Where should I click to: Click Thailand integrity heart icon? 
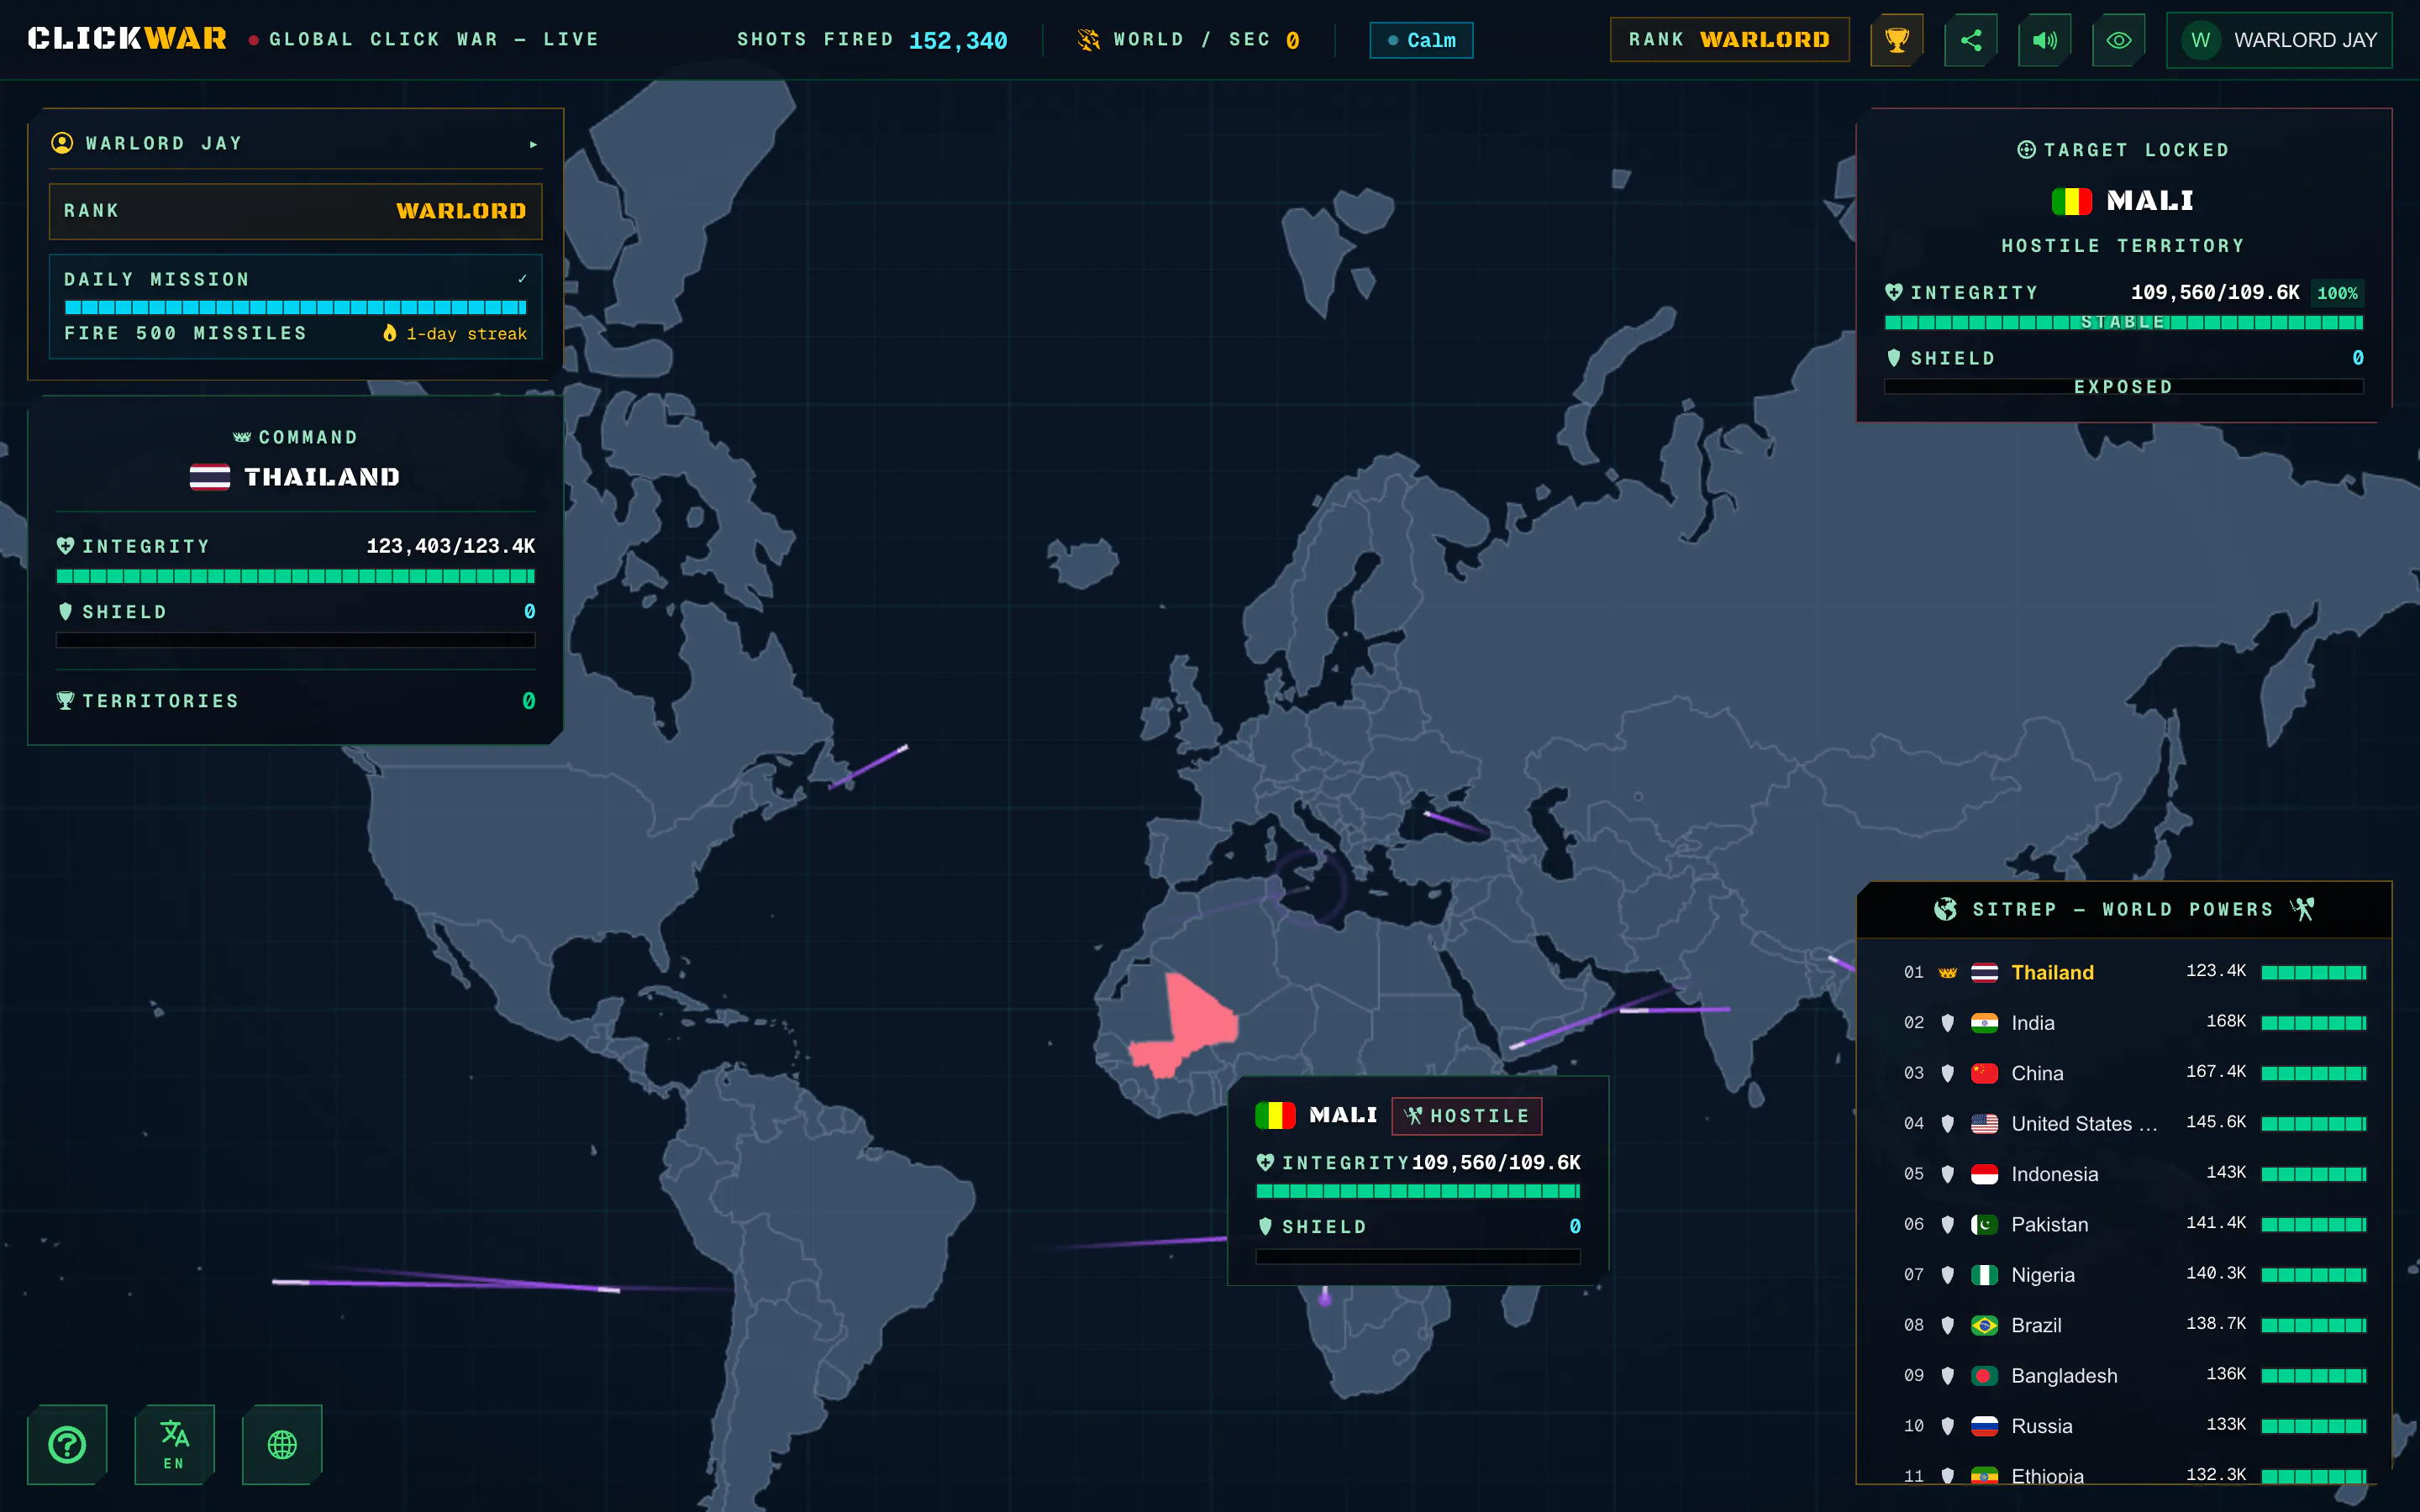(x=65, y=546)
